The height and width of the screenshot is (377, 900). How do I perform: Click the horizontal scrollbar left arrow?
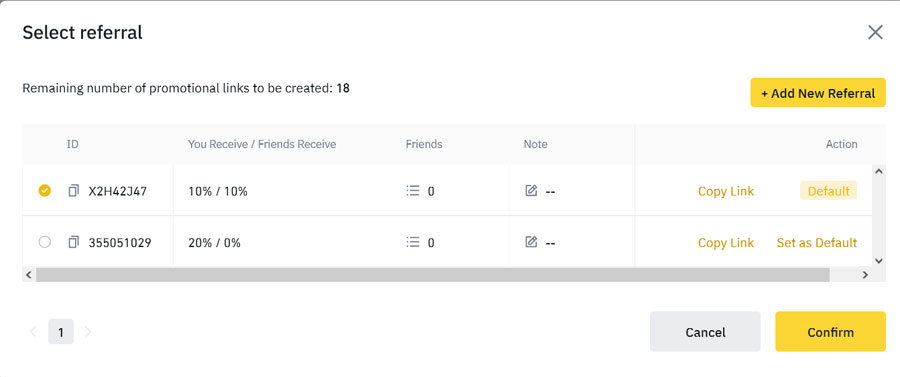(x=29, y=275)
